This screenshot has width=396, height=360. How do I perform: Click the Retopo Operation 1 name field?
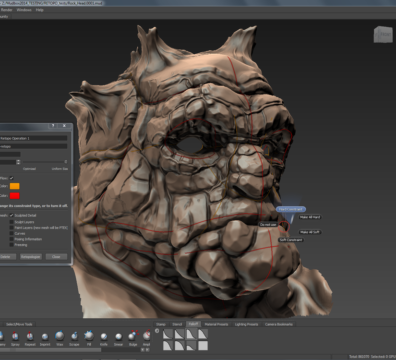(x=33, y=138)
